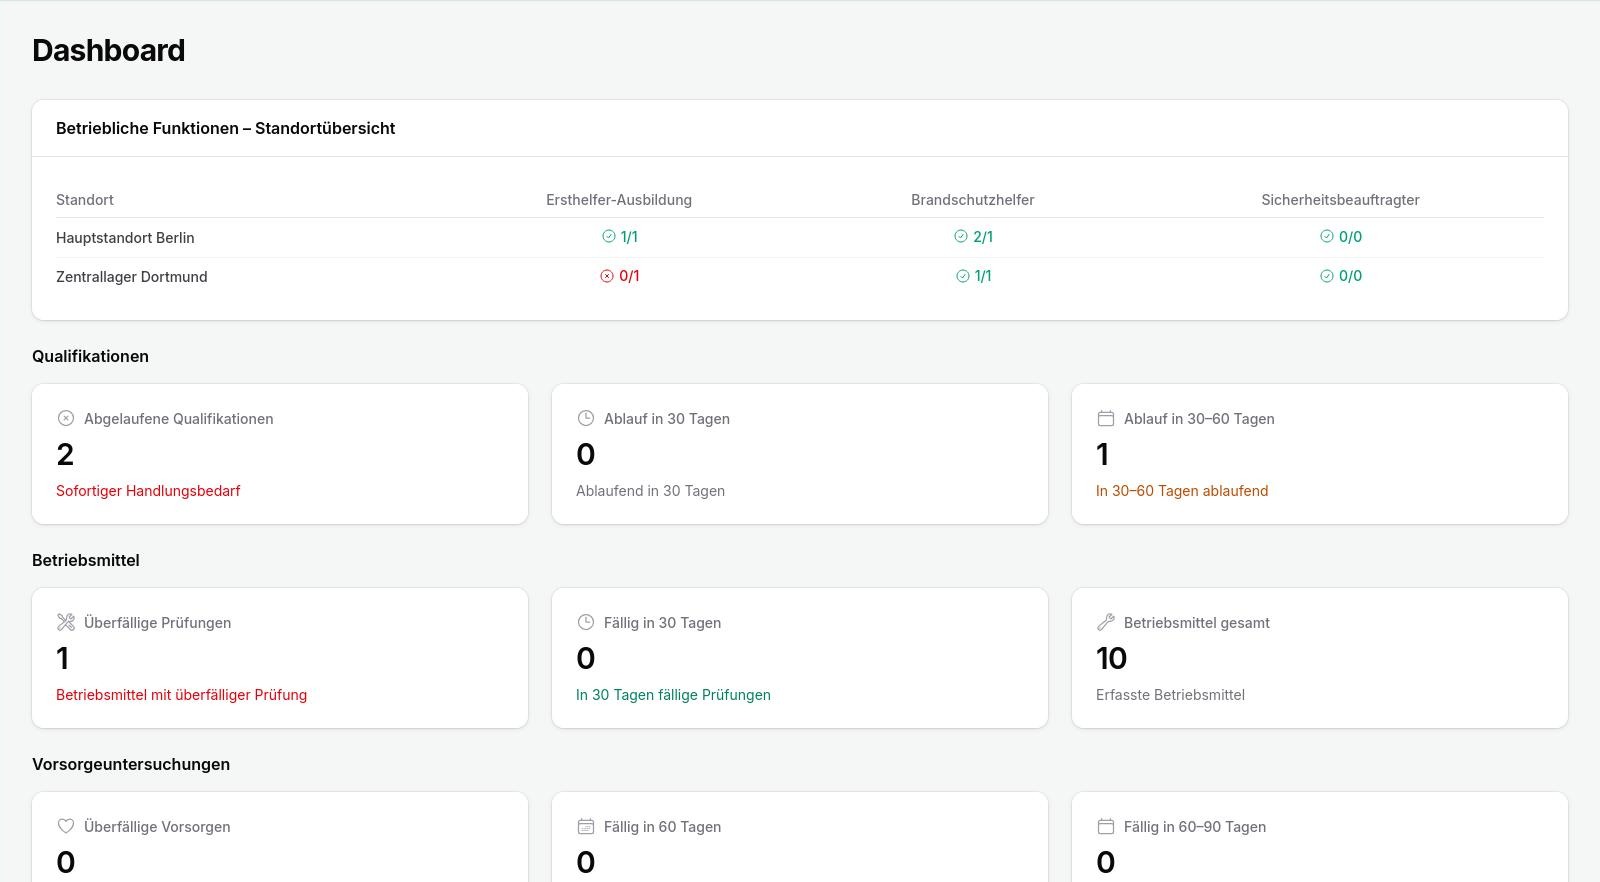The height and width of the screenshot is (882, 1600).
Task: Click the green check icon for Berlin Ersthelfer-Ausbildung
Action: 608,237
